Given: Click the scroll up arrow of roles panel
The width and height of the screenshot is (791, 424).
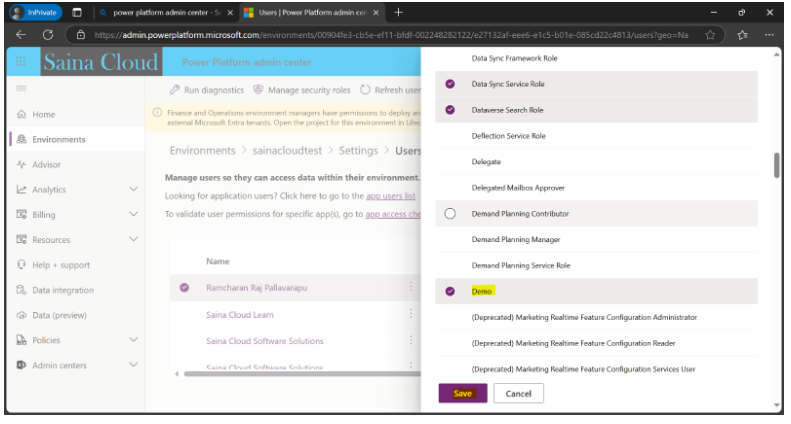Looking at the screenshot, I should tap(776, 55).
